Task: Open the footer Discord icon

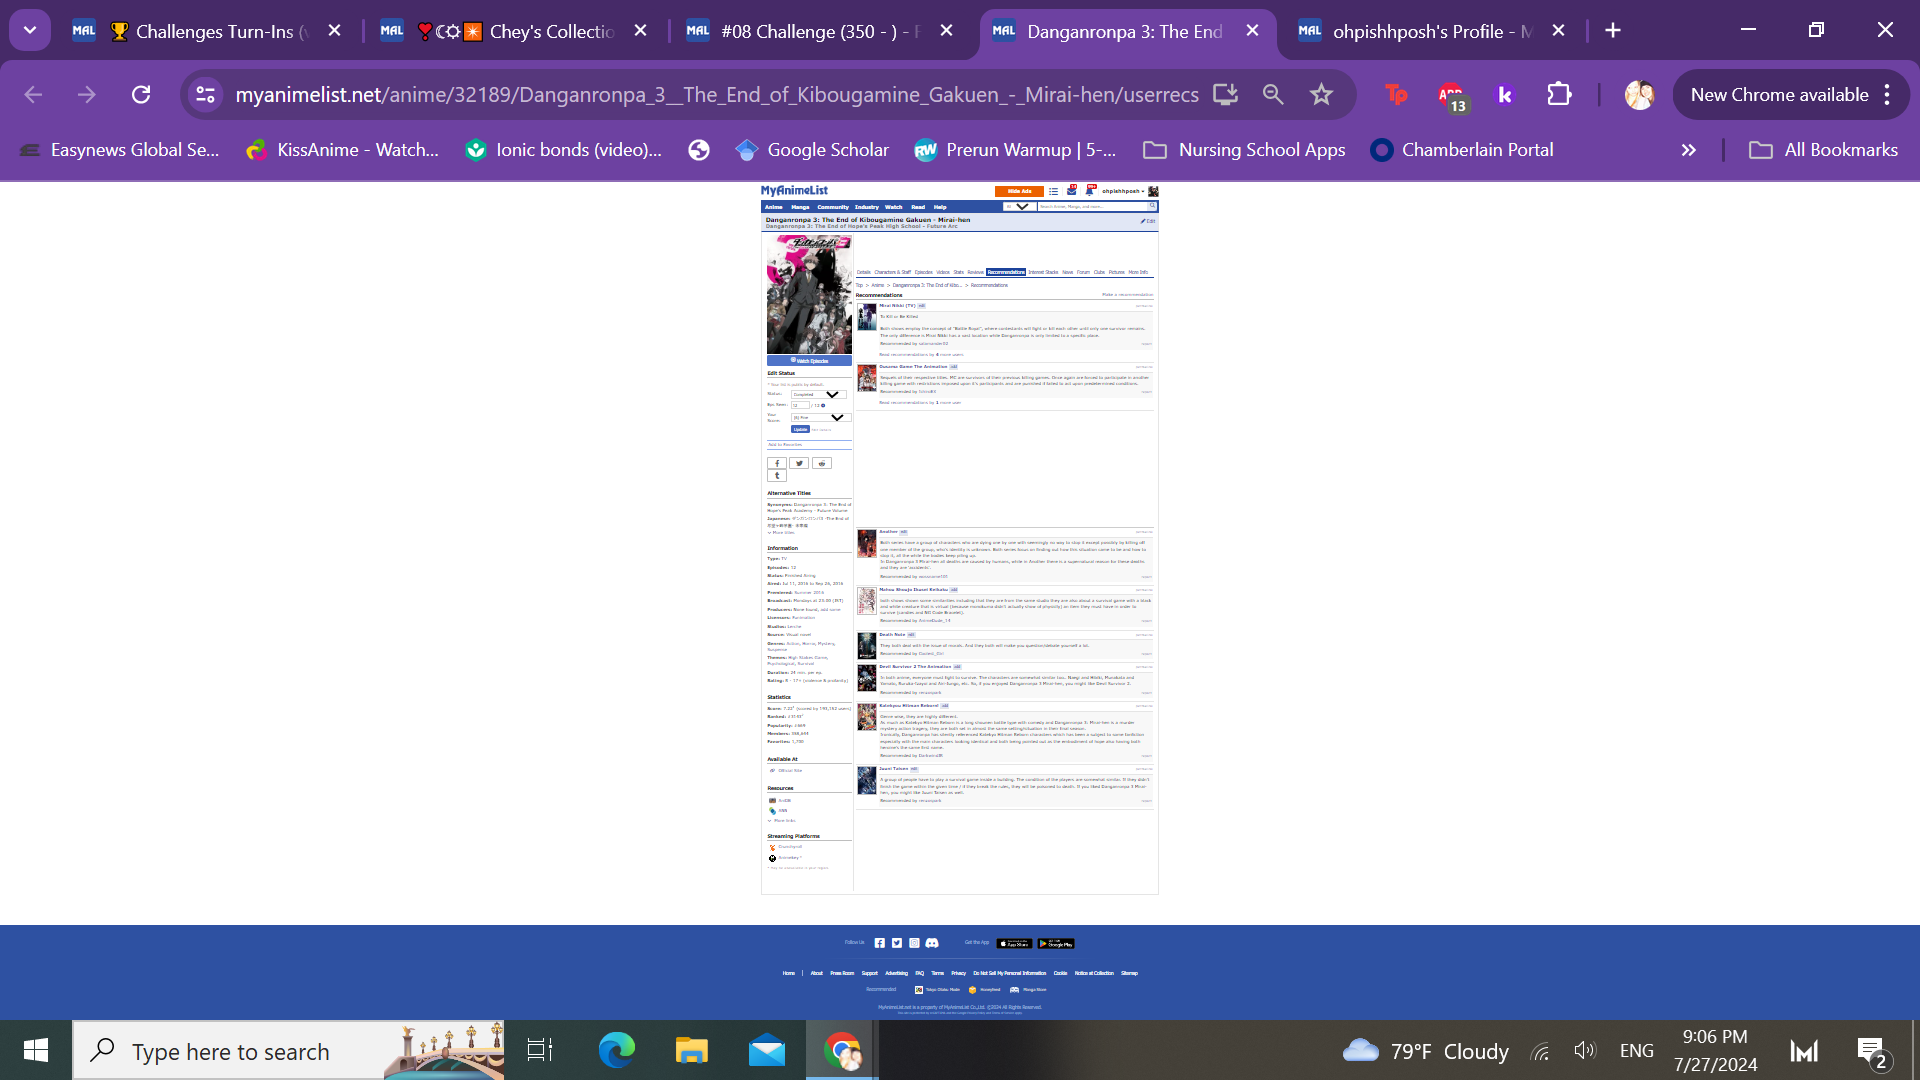Action: 932,943
